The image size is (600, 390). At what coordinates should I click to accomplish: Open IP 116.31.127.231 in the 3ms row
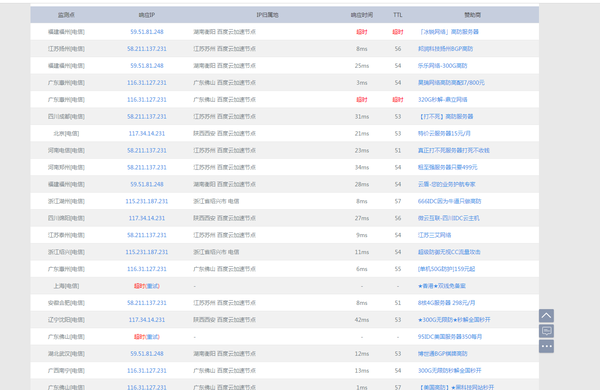click(x=147, y=83)
